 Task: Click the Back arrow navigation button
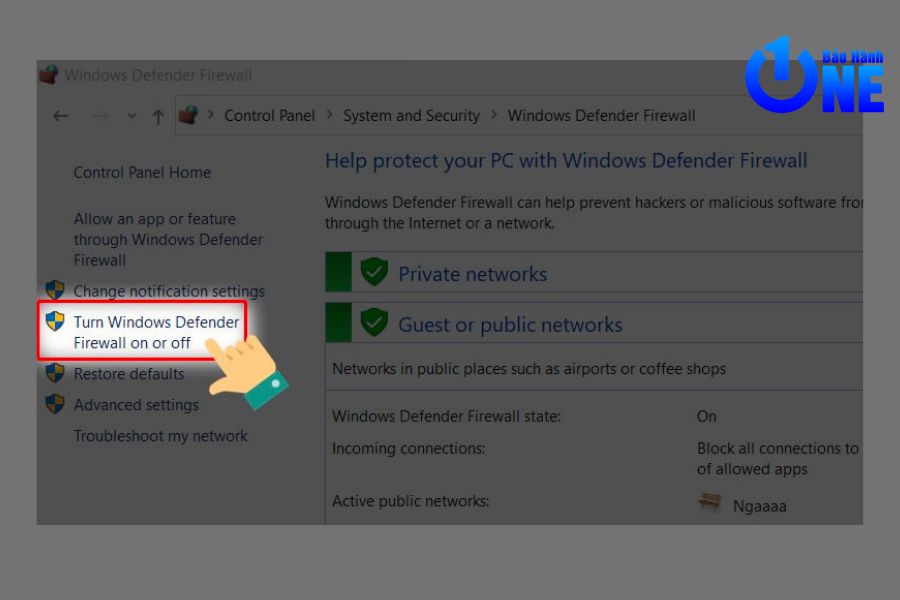[61, 116]
